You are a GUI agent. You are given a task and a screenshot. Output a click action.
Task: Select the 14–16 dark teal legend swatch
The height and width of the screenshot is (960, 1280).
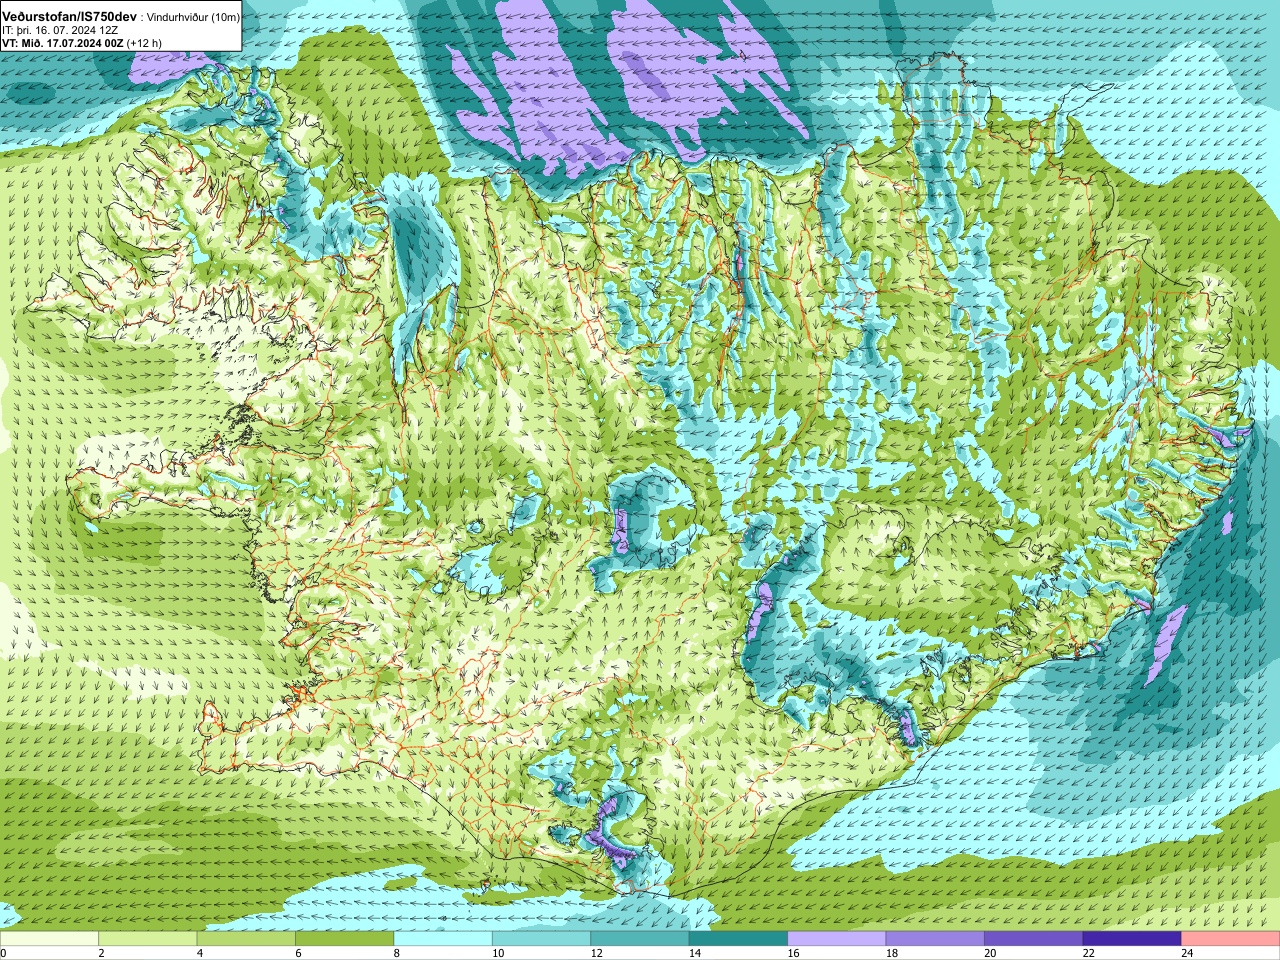pos(738,939)
